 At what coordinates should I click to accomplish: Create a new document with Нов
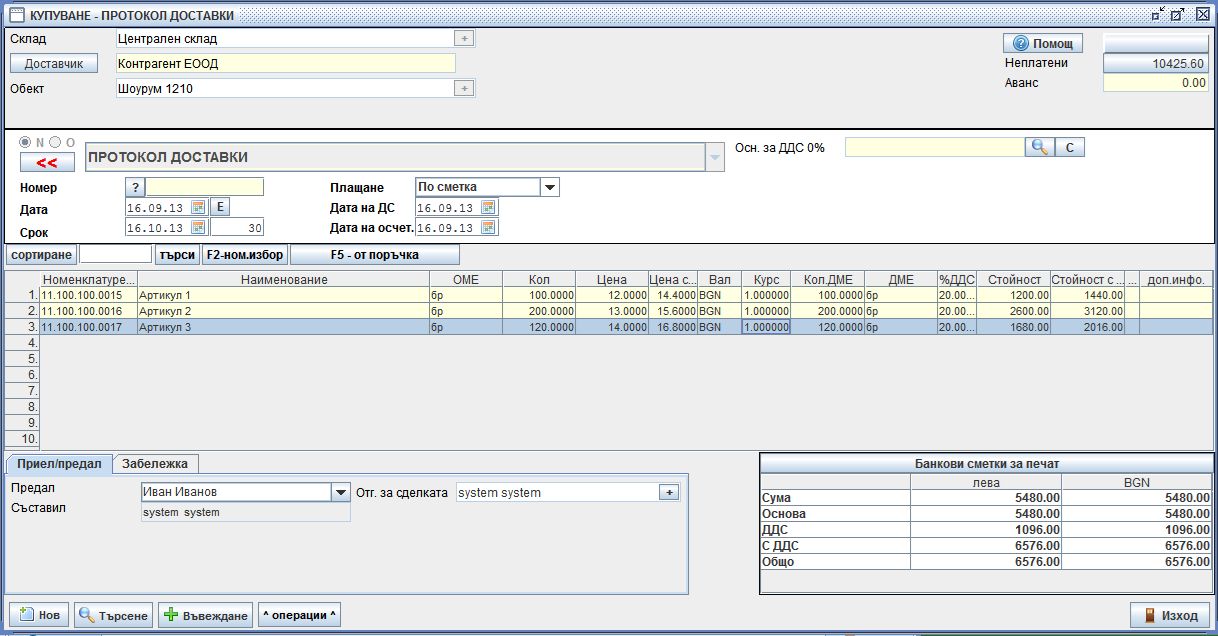[39, 615]
